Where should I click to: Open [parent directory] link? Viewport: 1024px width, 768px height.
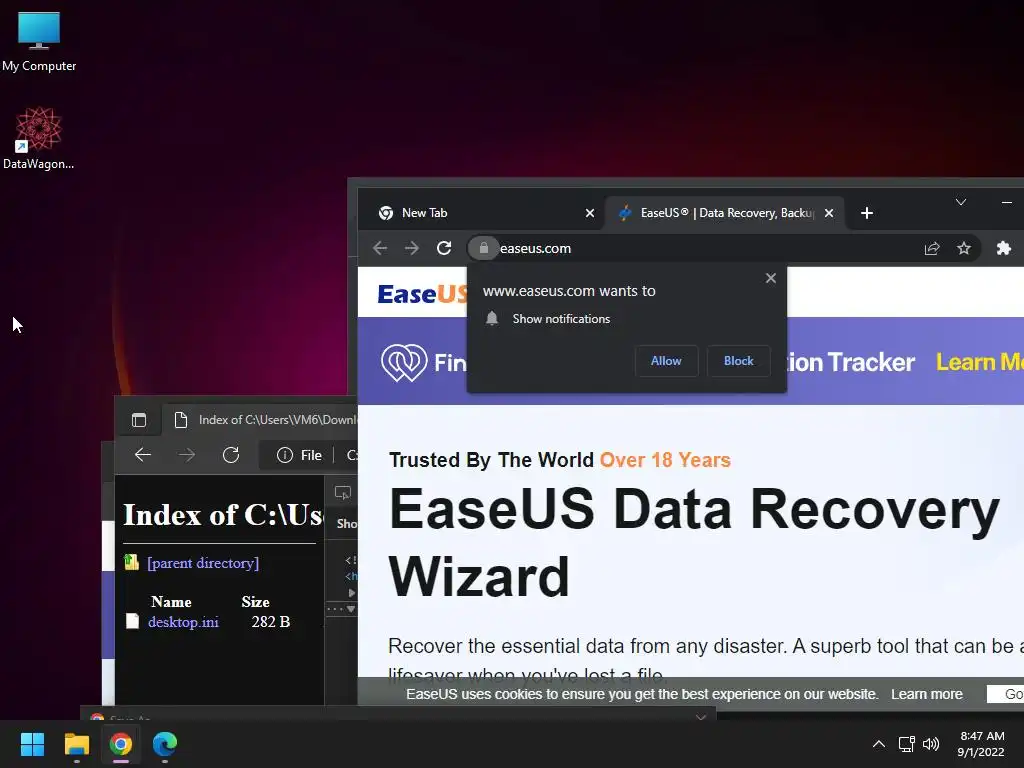(x=203, y=563)
